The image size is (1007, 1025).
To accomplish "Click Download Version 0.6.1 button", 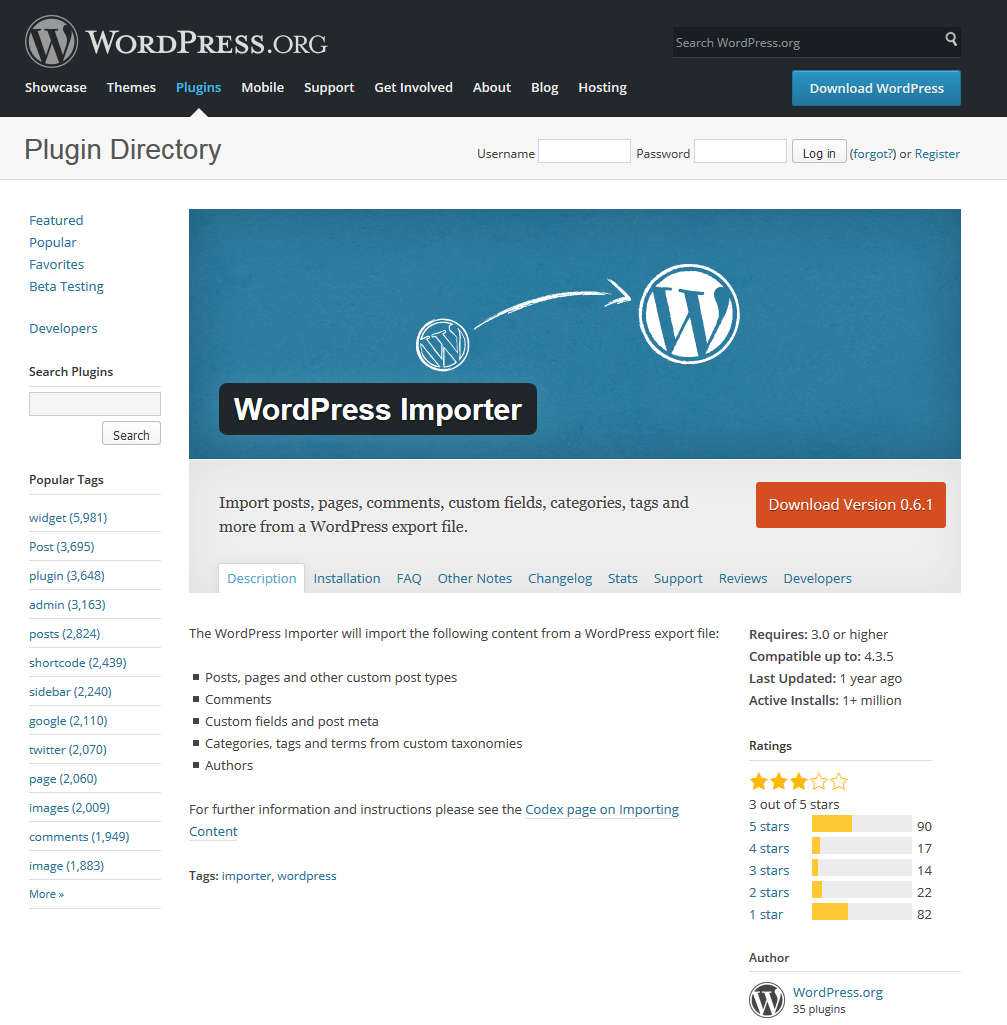I will click(850, 505).
